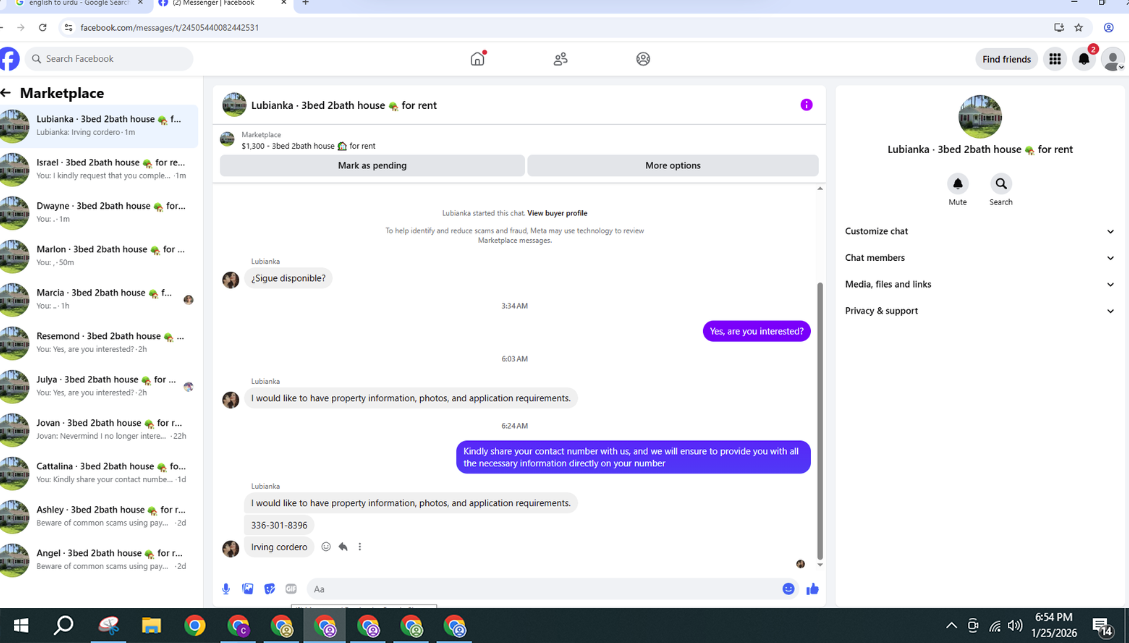
Task: Open the volume control in system tray
Action: (x=1015, y=626)
